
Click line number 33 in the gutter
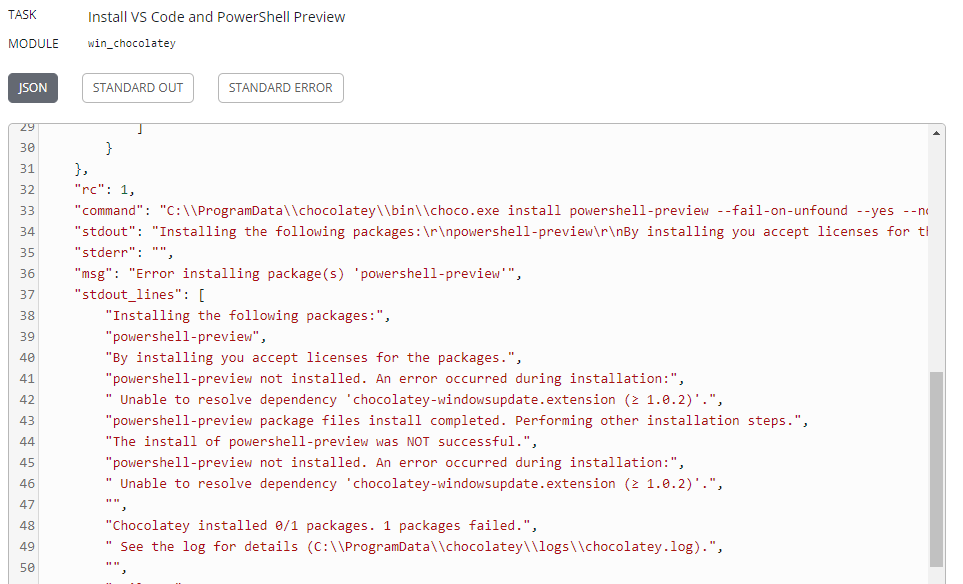click(x=27, y=211)
